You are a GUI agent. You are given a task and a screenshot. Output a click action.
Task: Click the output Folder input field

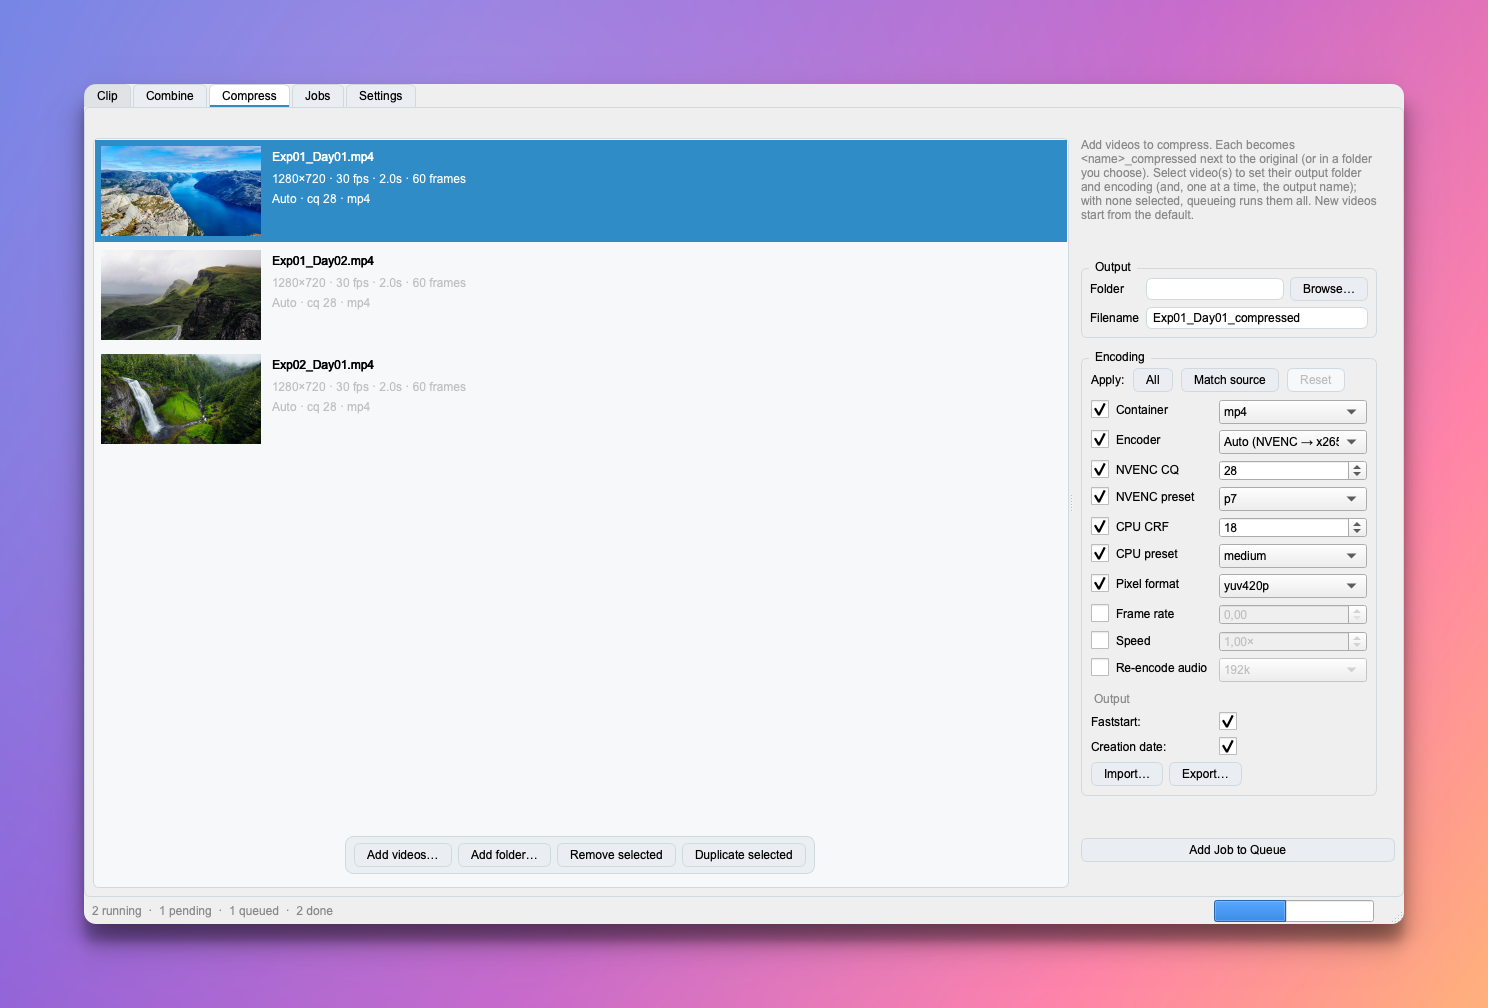pyautogui.click(x=1214, y=289)
